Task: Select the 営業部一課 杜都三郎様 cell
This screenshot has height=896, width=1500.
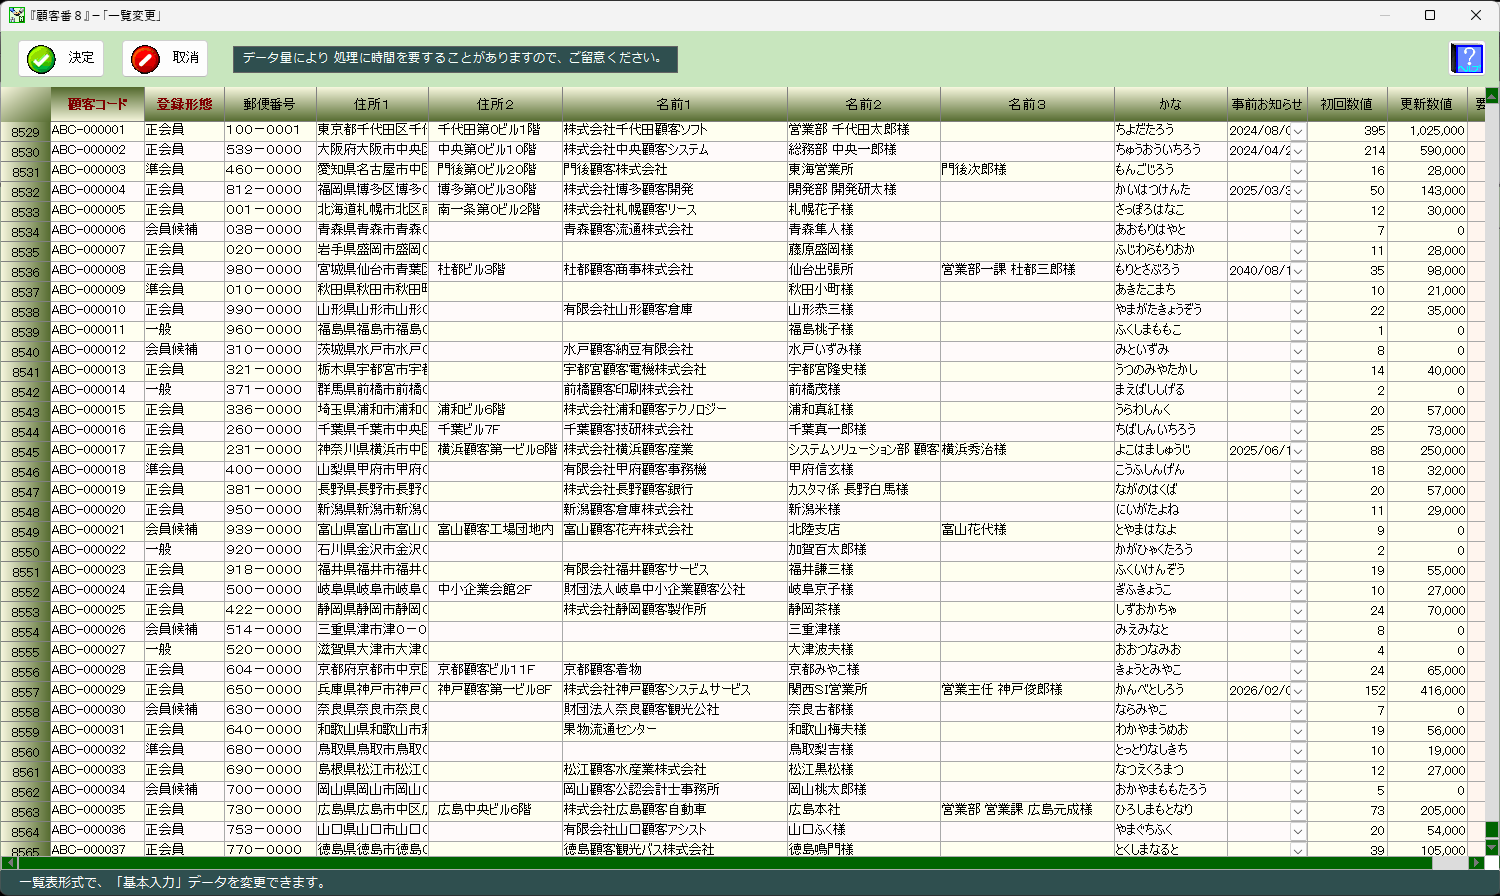Action: point(1027,270)
